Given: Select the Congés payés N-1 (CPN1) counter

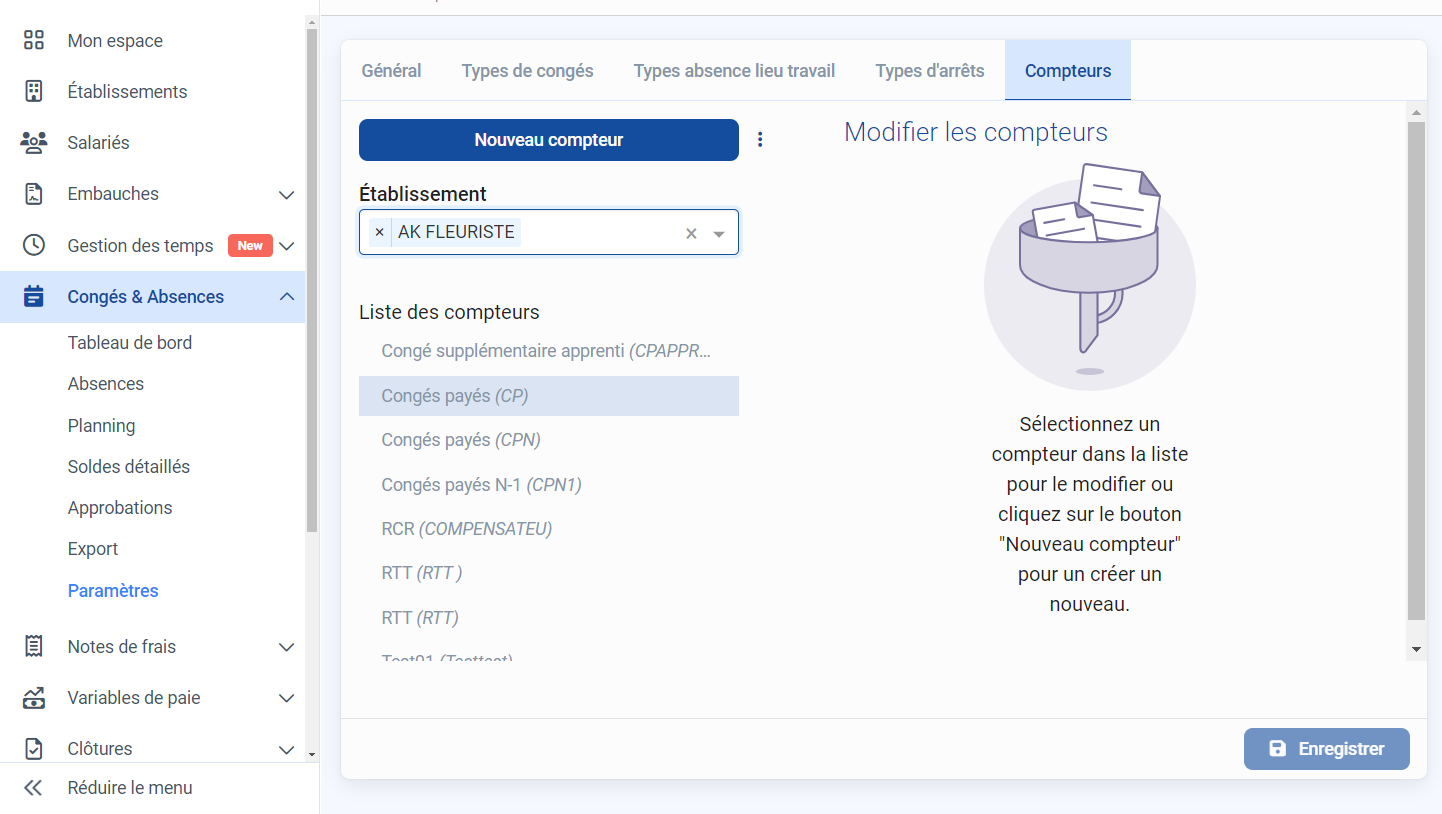Looking at the screenshot, I should (549, 485).
